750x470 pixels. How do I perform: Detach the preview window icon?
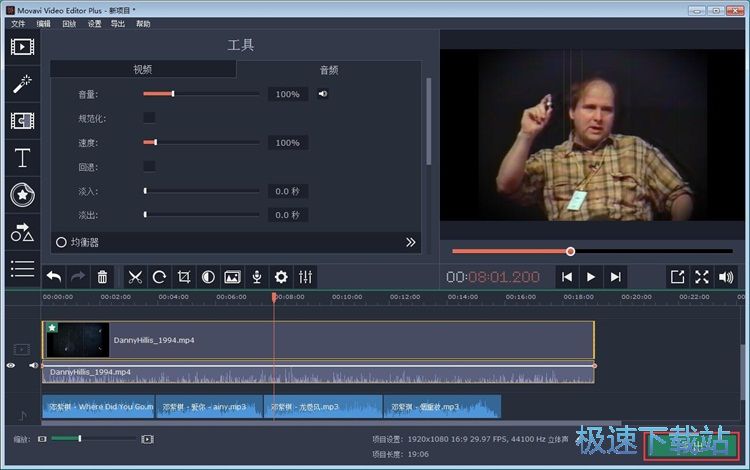(677, 277)
